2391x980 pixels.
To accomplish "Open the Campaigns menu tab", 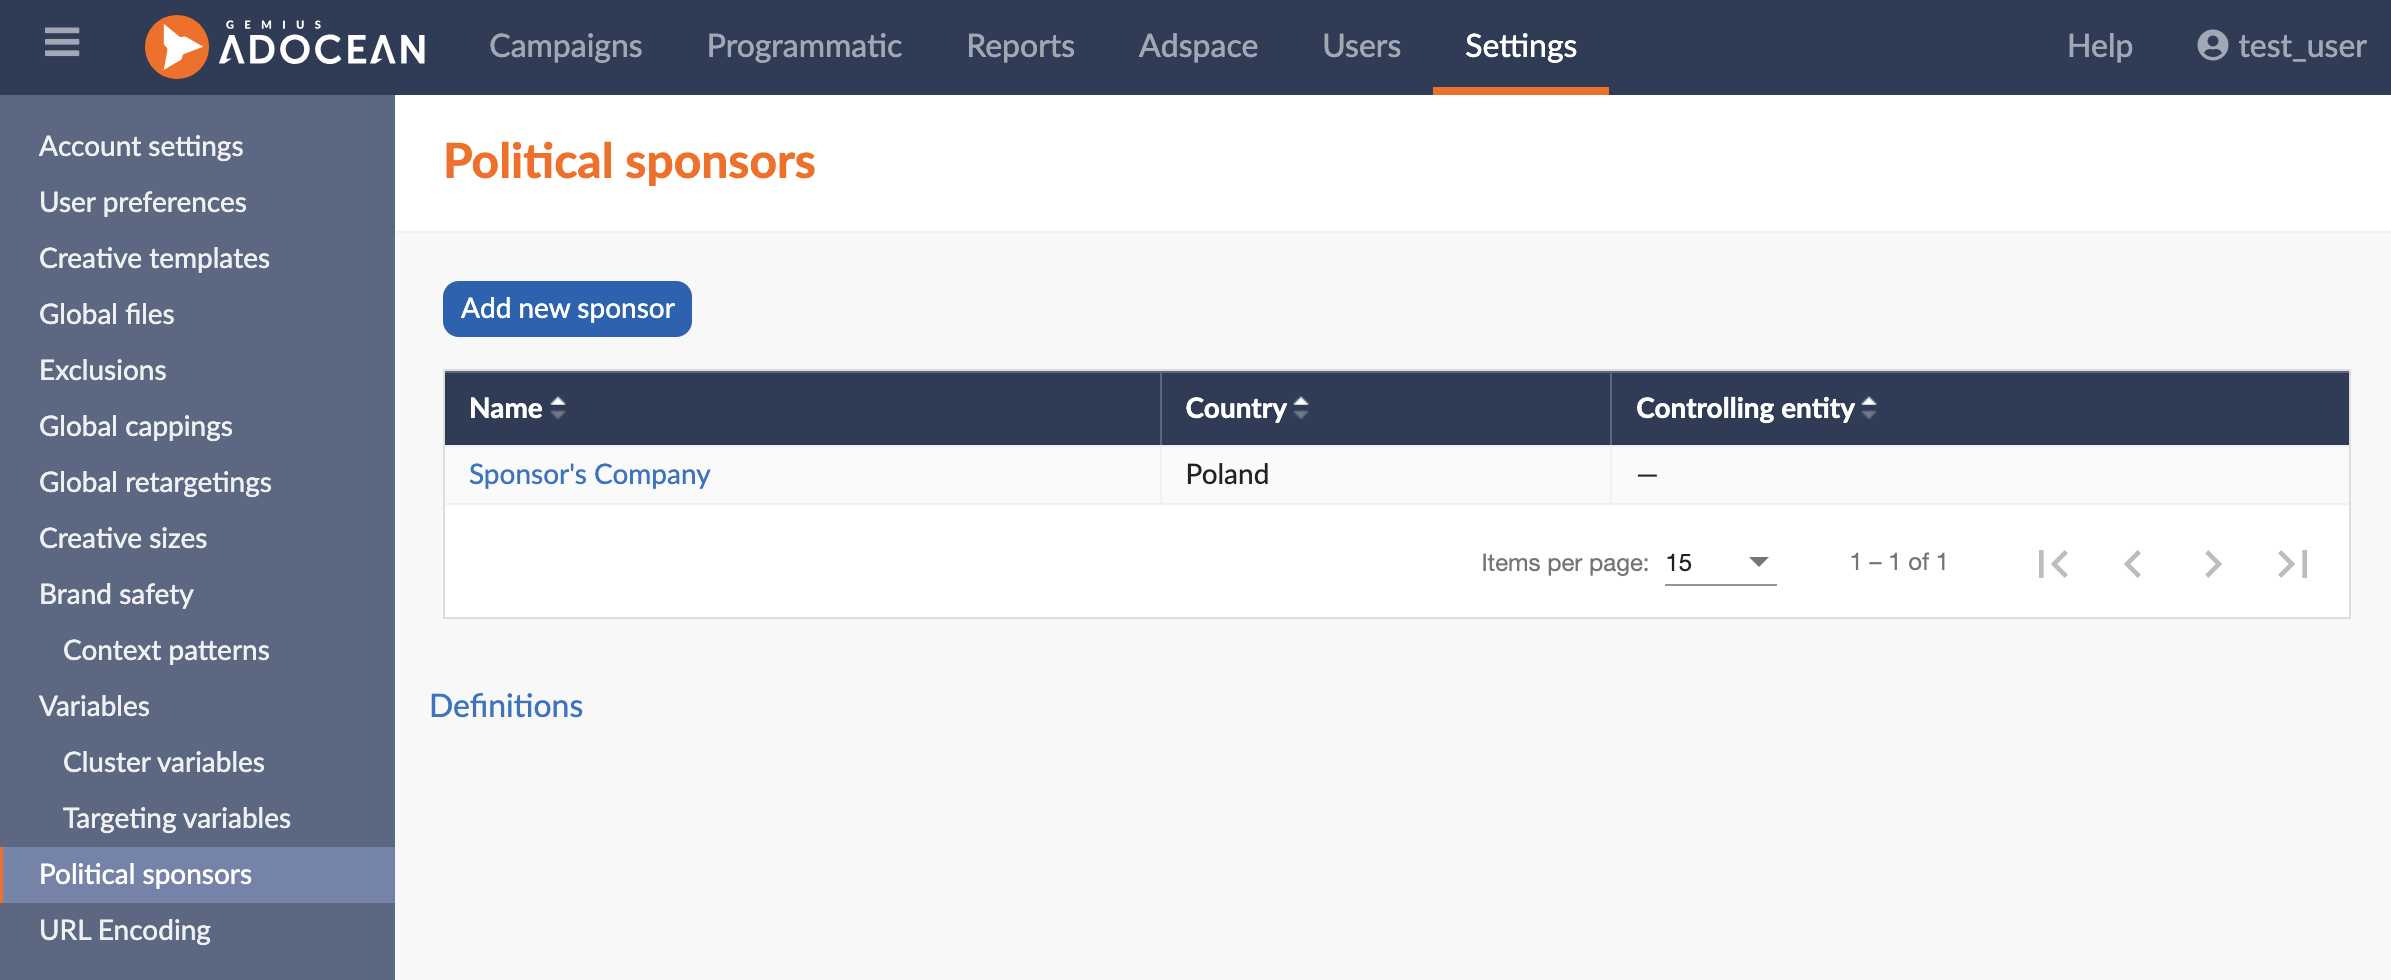I will pyautogui.click(x=566, y=46).
